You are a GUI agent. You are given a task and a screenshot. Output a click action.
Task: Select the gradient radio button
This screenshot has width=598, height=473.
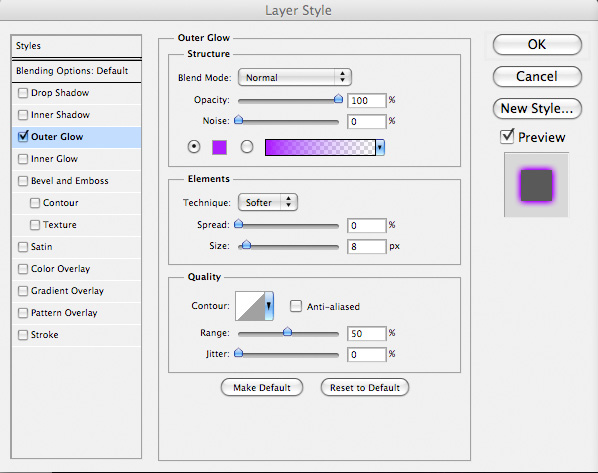pos(247,147)
